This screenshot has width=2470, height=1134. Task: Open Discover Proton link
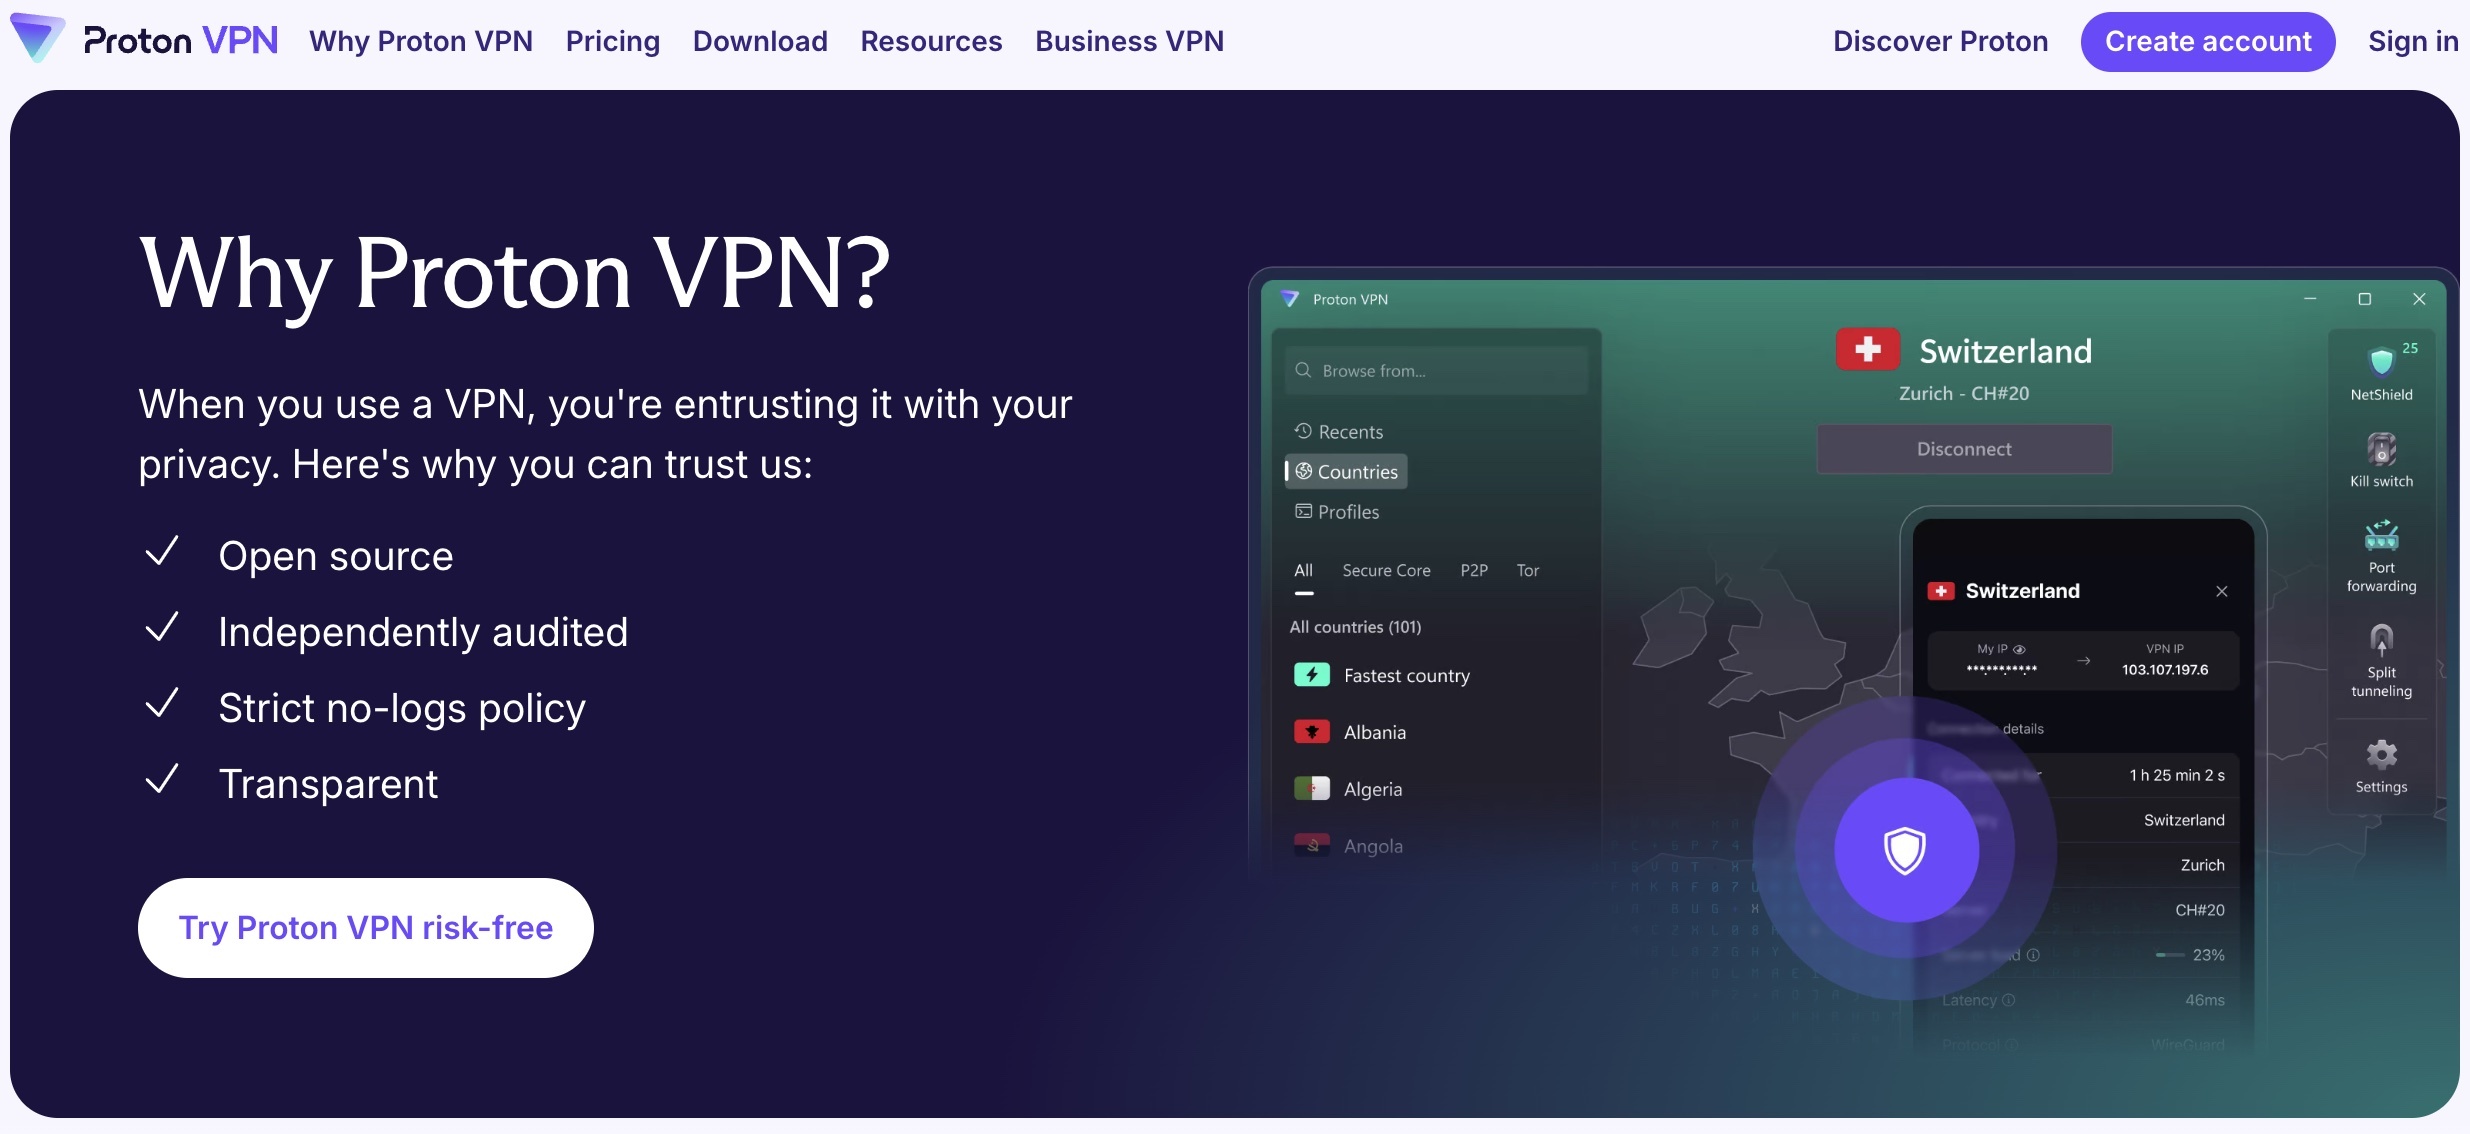(1940, 41)
